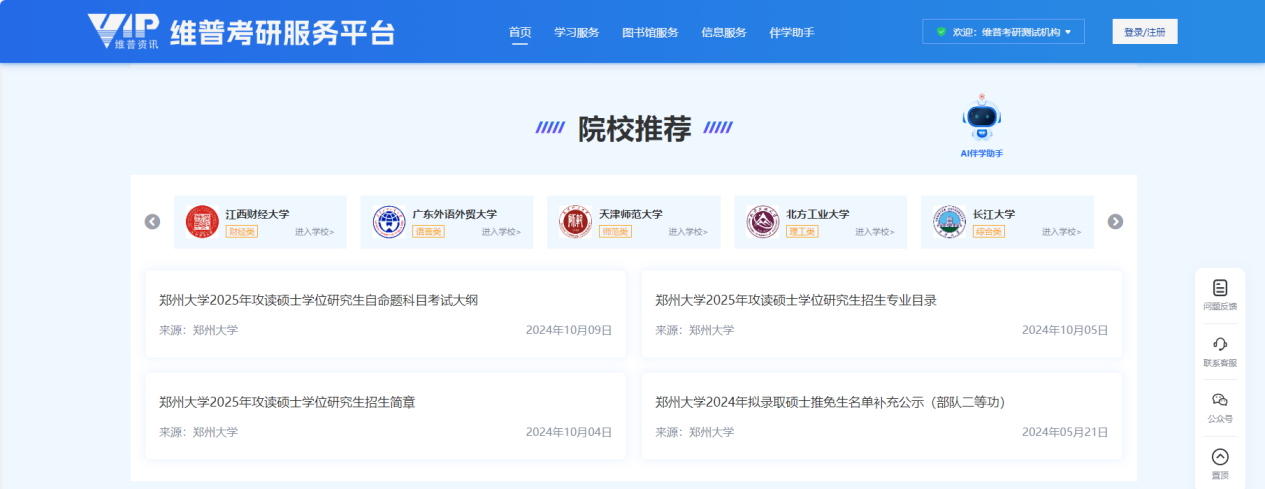Click the 问题反馈 feedback icon
The width and height of the screenshot is (1265, 489).
click(1219, 288)
